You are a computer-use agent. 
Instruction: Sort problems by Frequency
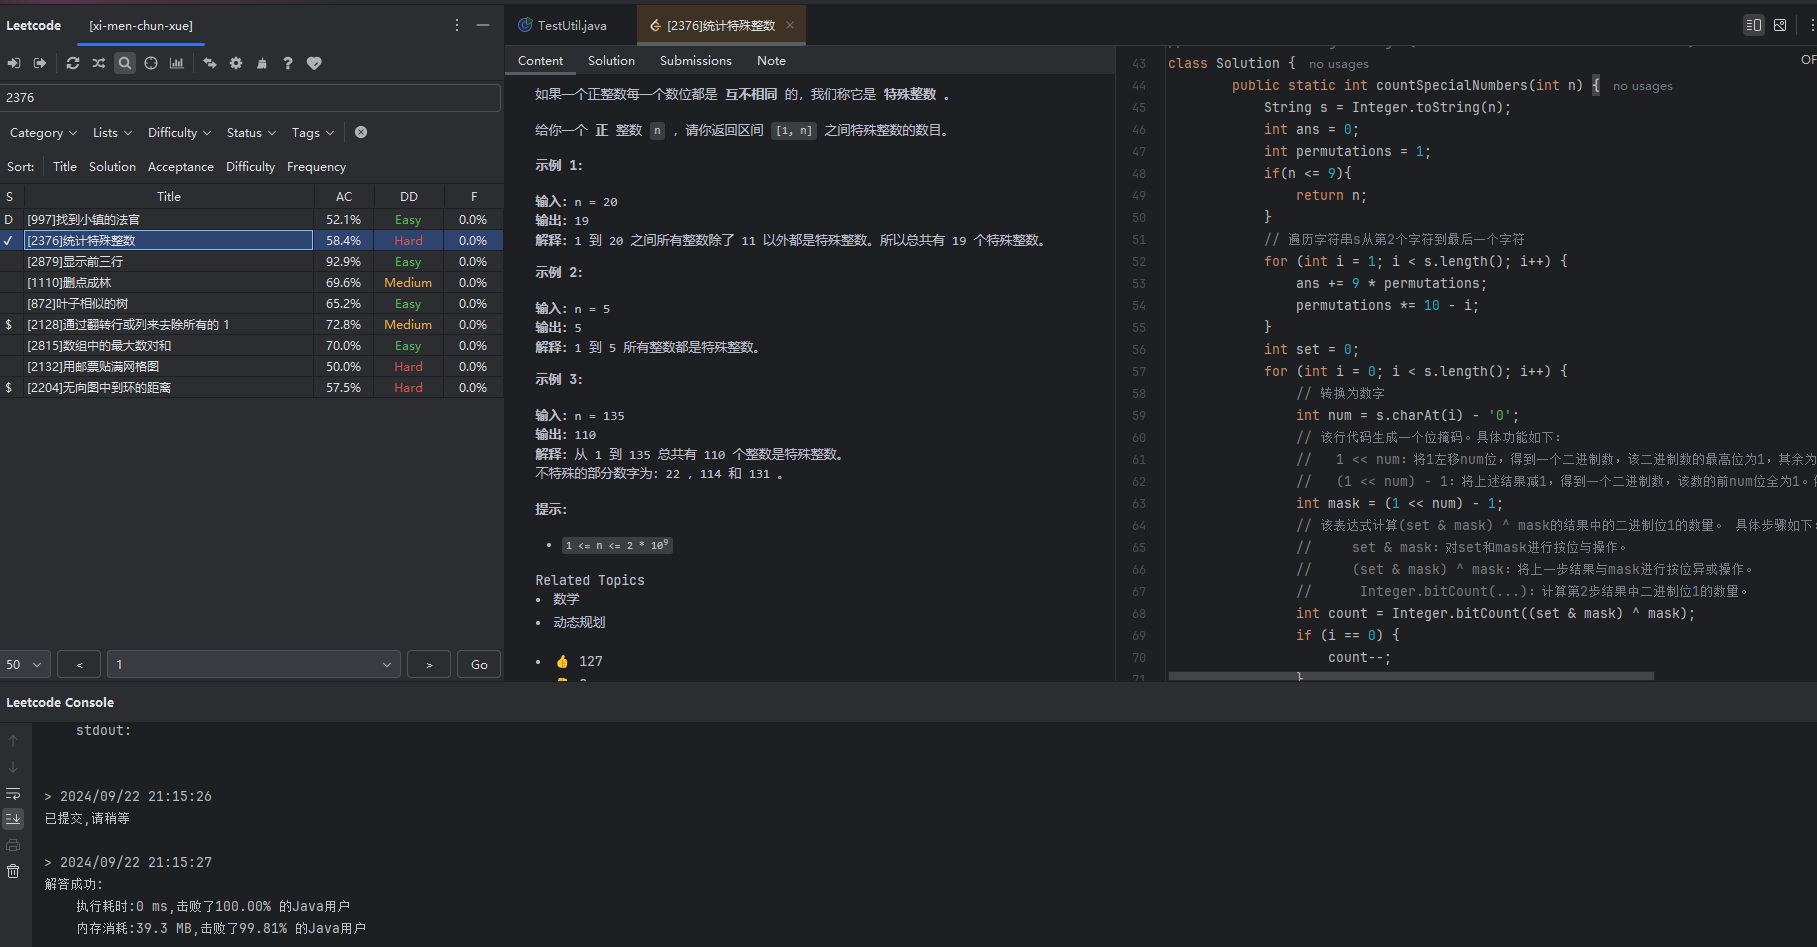pyautogui.click(x=316, y=166)
